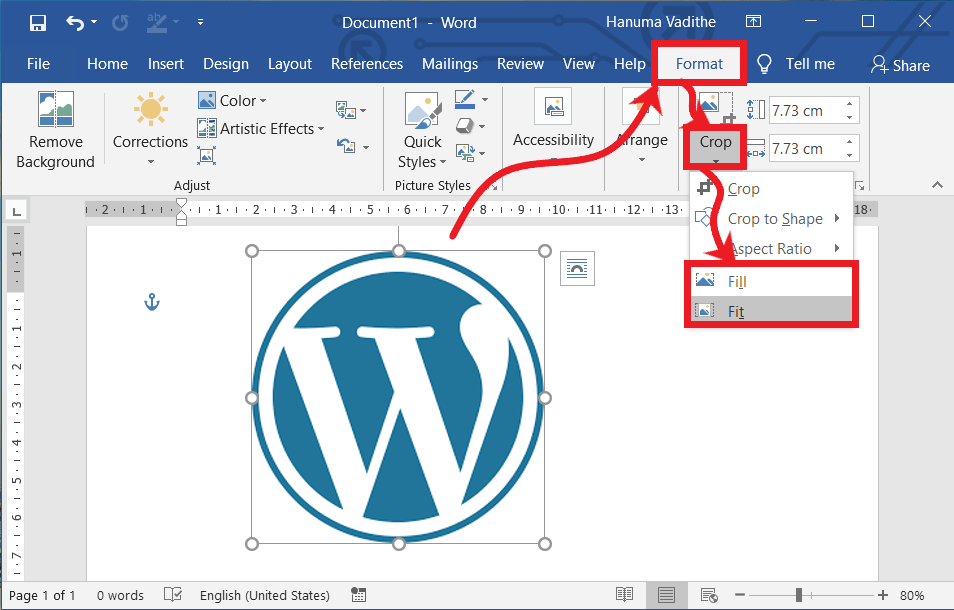Switch to the Format tab
This screenshot has width=954, height=610.
(698, 63)
